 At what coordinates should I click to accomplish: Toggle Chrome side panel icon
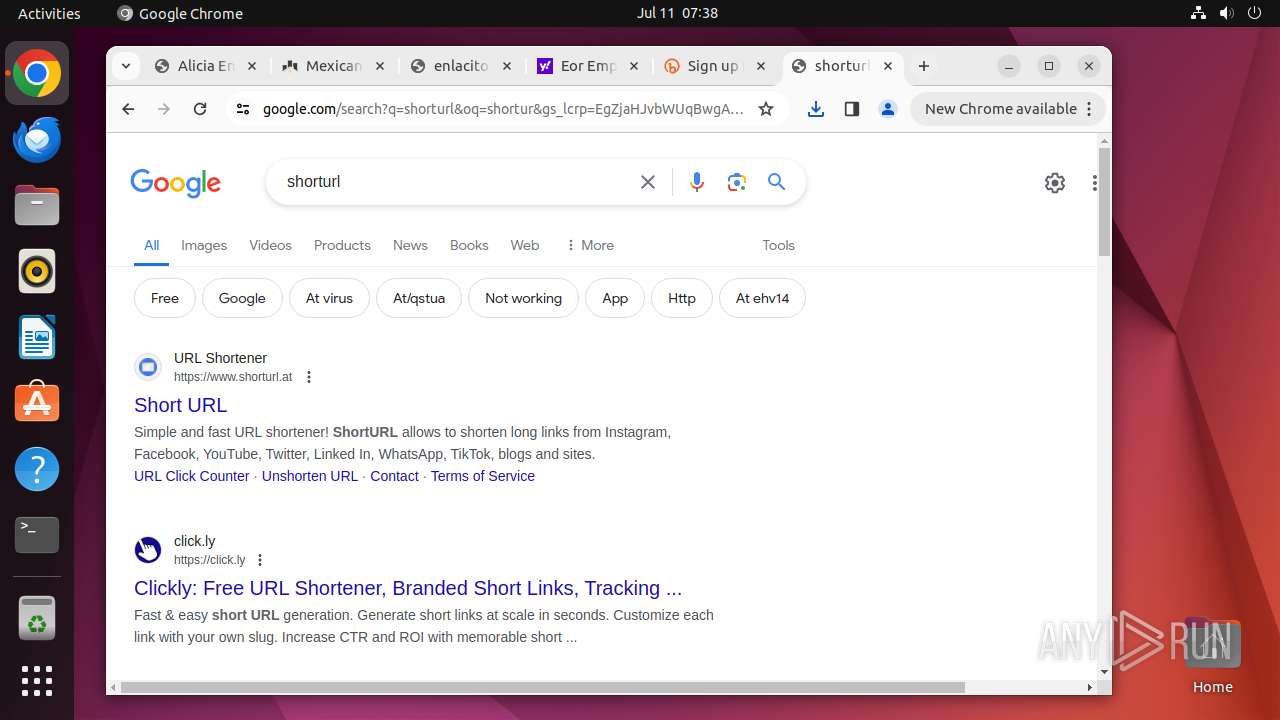point(852,109)
